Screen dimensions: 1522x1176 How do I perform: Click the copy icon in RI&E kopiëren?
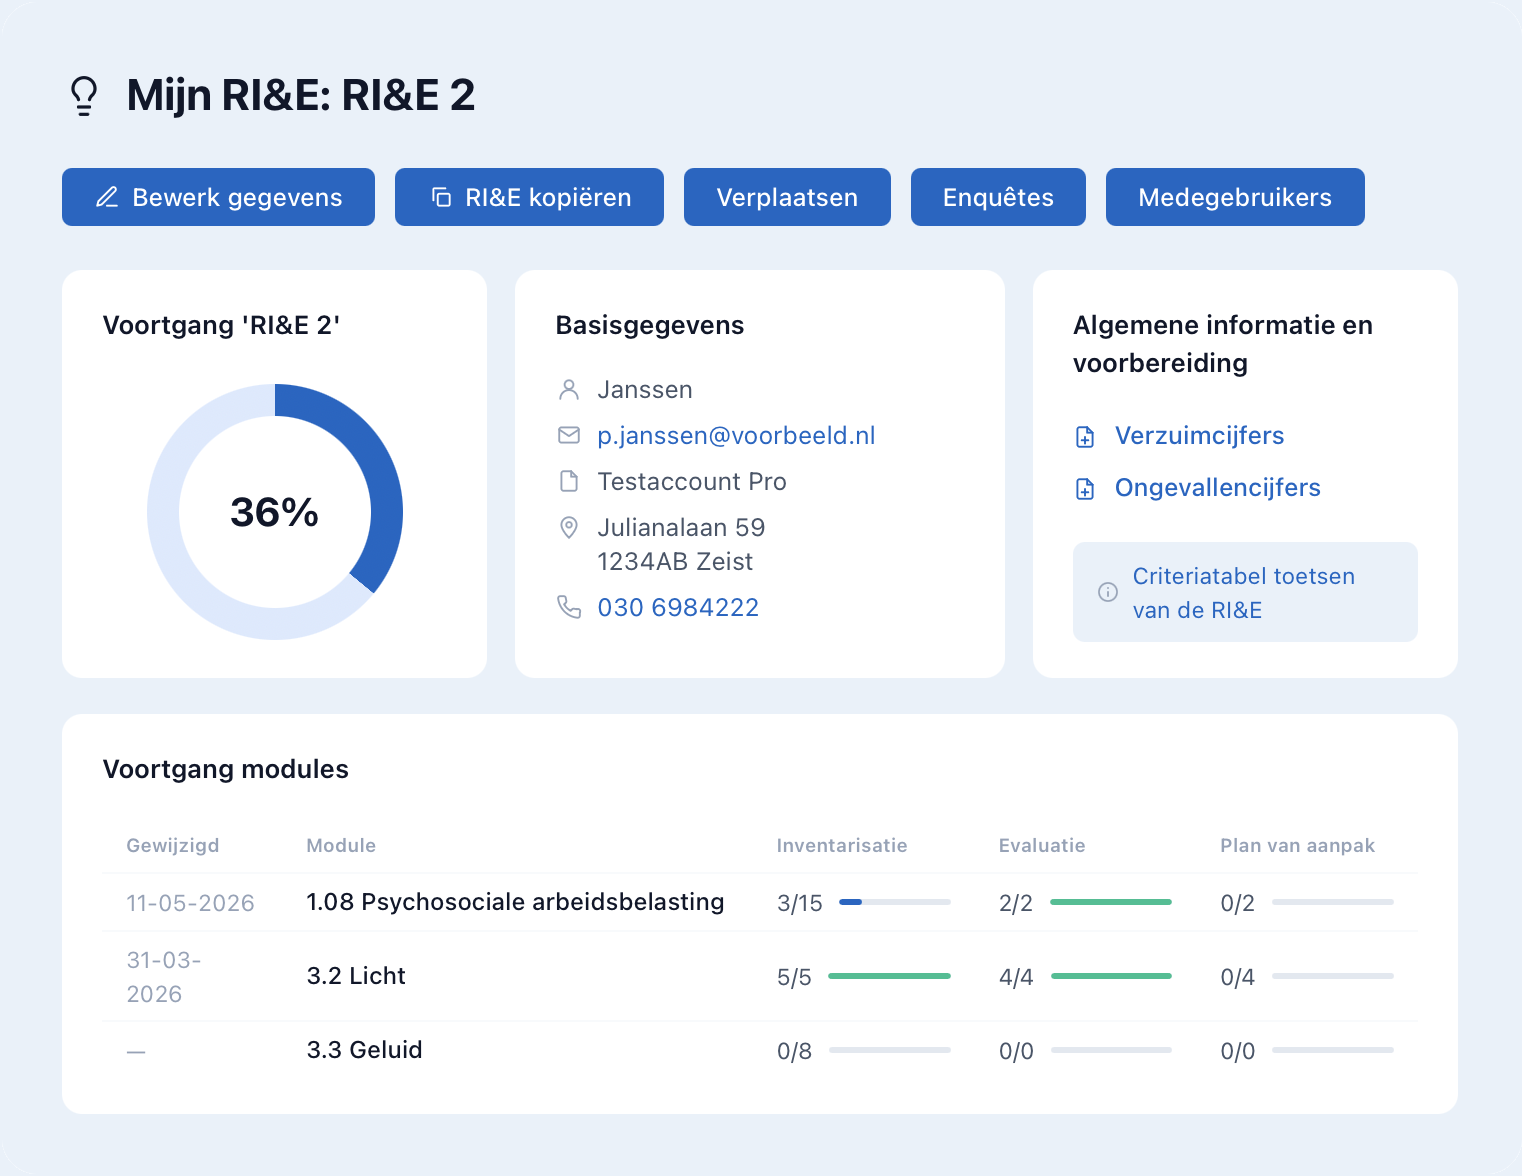point(441,197)
